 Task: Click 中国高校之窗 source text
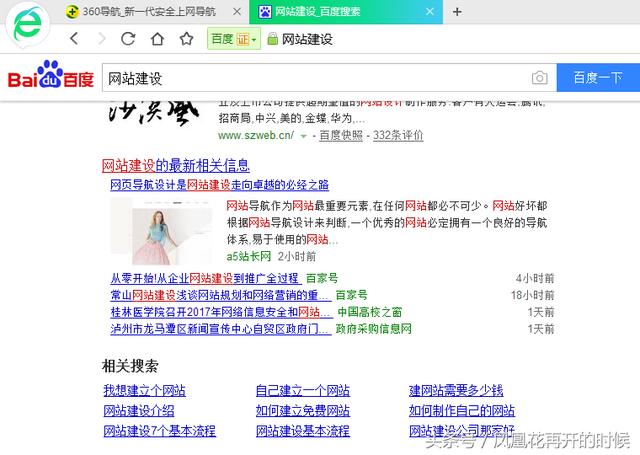tap(370, 312)
